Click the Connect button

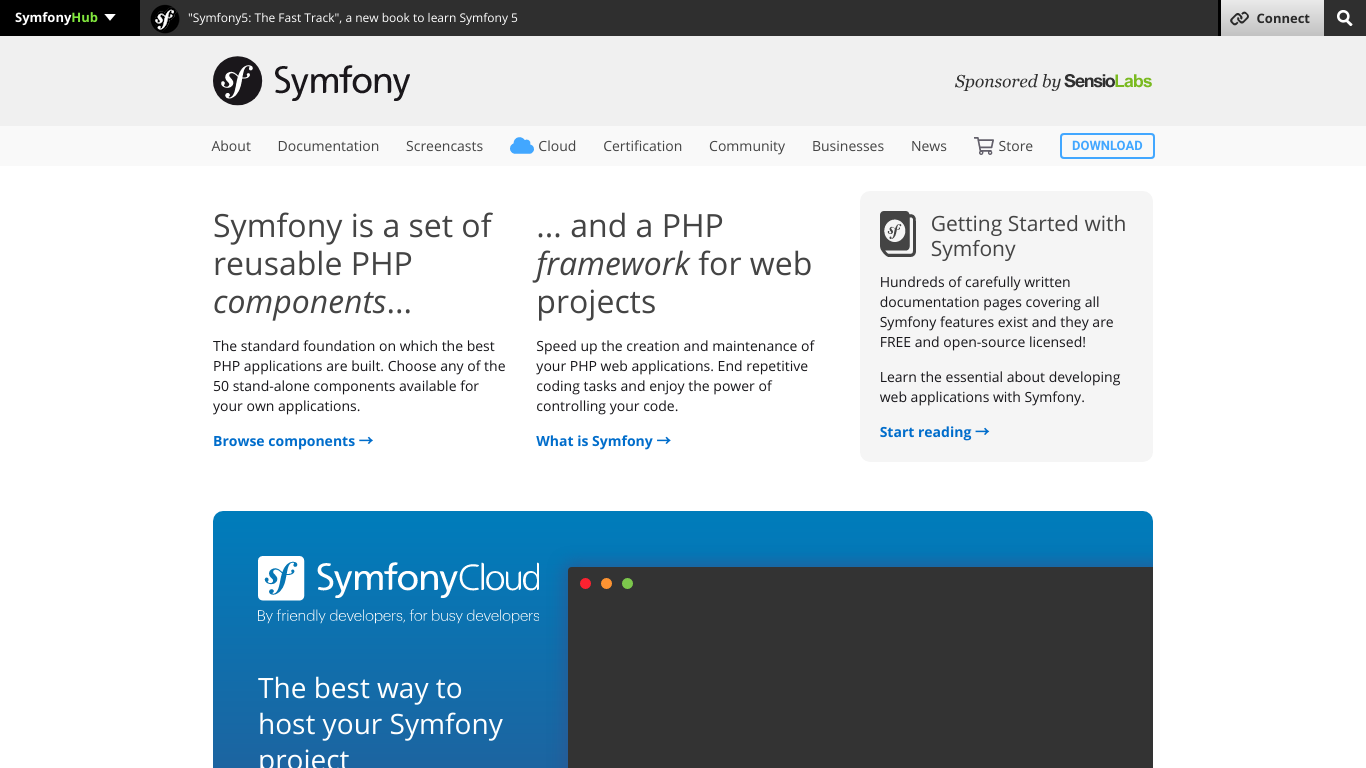coord(1272,18)
